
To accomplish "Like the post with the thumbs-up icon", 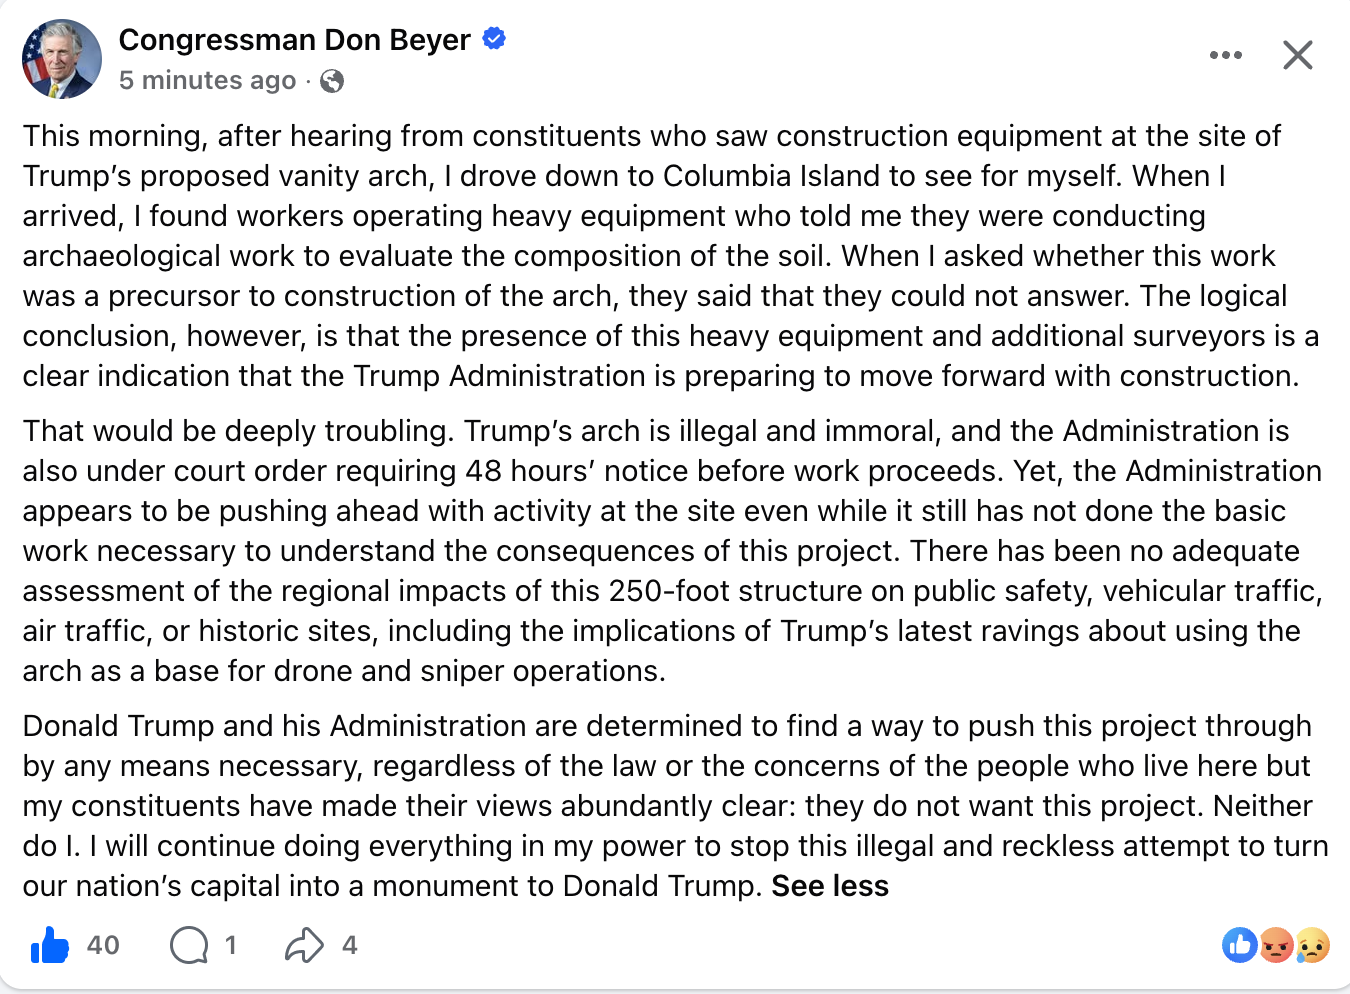I will (50, 945).
